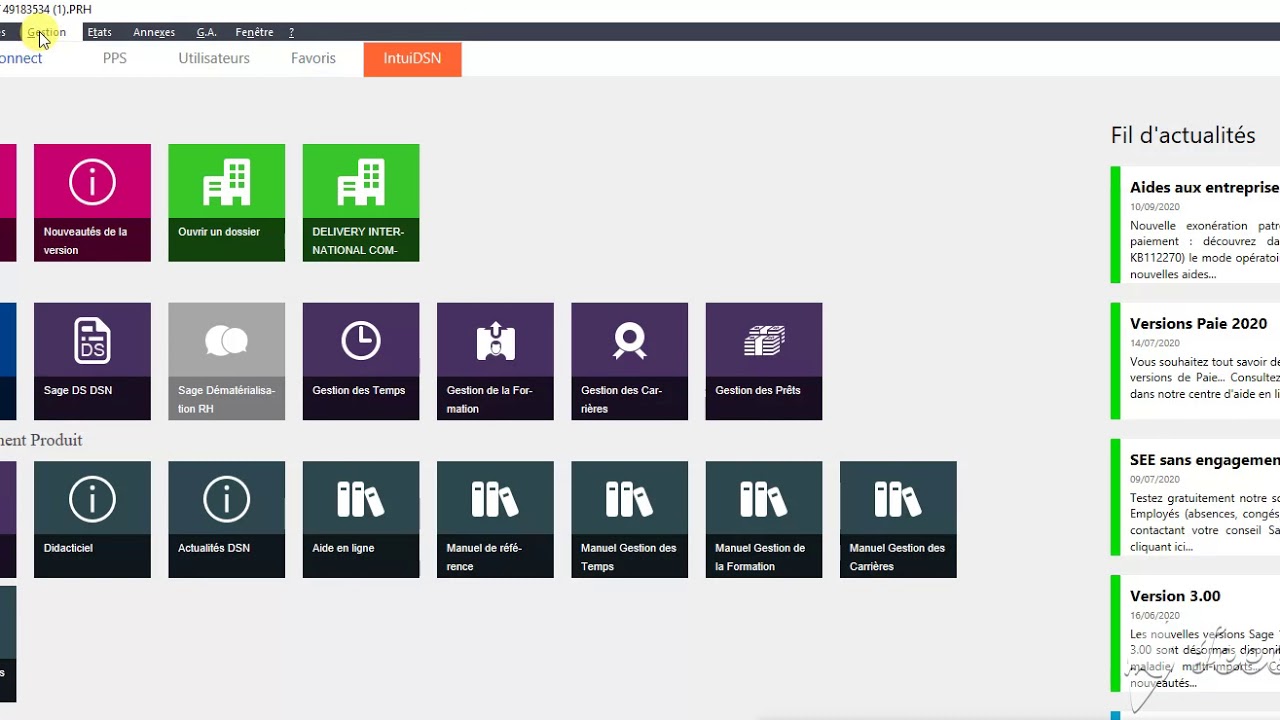Open the ? help menu

click(291, 32)
